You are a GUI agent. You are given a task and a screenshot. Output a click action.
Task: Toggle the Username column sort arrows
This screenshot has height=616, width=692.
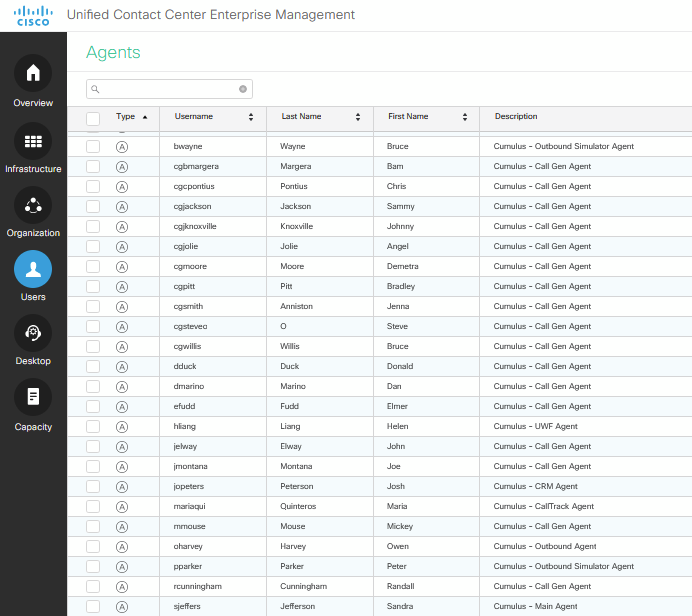[251, 117]
